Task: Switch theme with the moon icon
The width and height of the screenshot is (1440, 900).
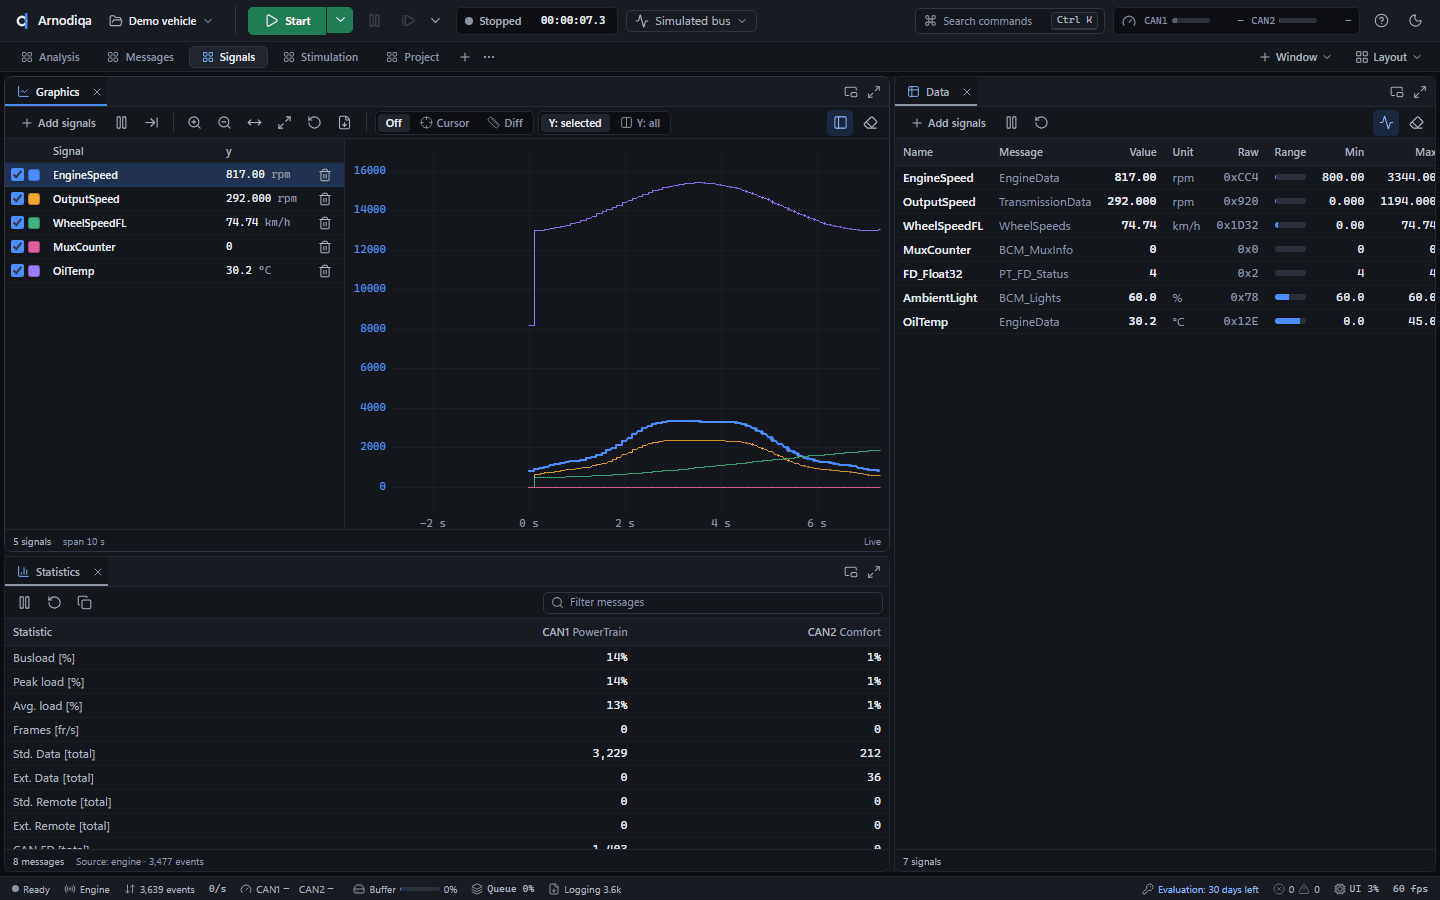Action: point(1415,21)
